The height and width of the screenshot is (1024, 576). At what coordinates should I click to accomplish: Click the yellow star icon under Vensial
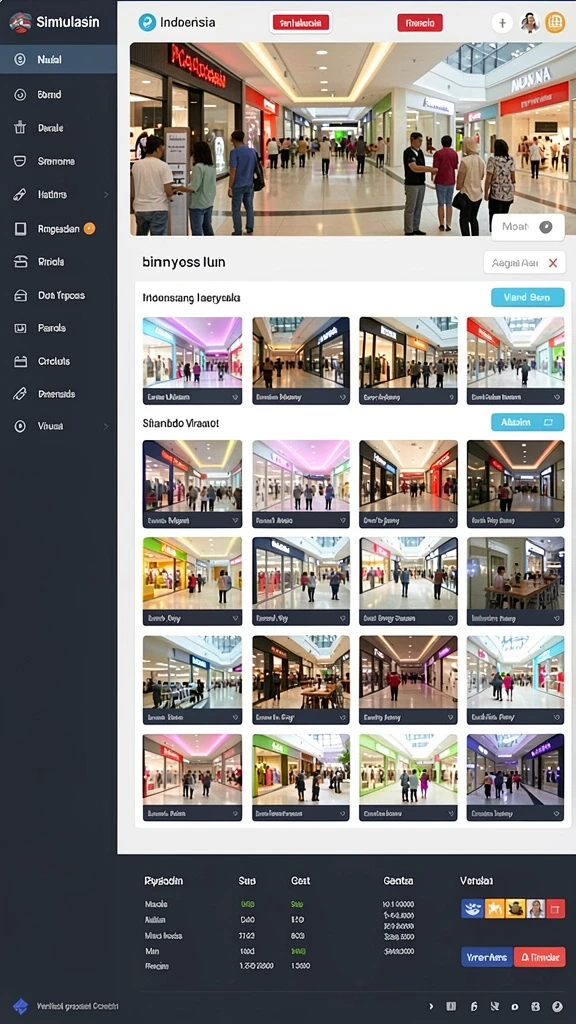click(494, 908)
